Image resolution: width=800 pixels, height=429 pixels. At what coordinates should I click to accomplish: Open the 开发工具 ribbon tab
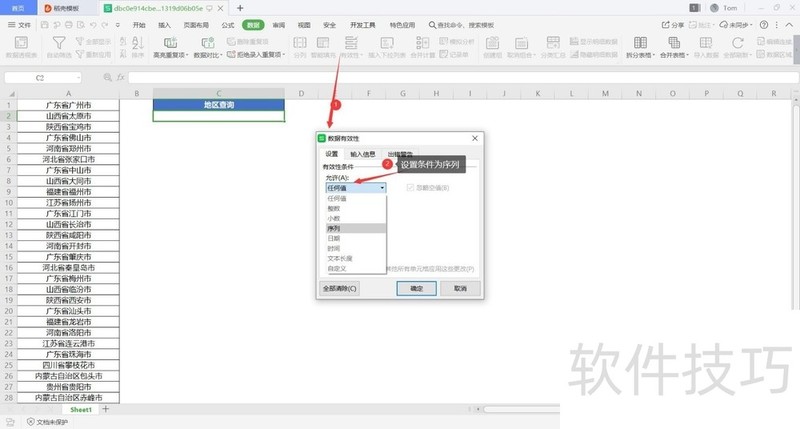pyautogui.click(x=363, y=24)
